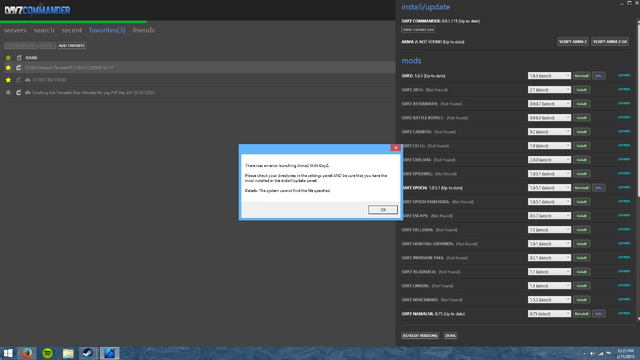Toggle favorite star for Overpoch Taviana server
This screenshot has width=640, height=360.
click(8, 68)
